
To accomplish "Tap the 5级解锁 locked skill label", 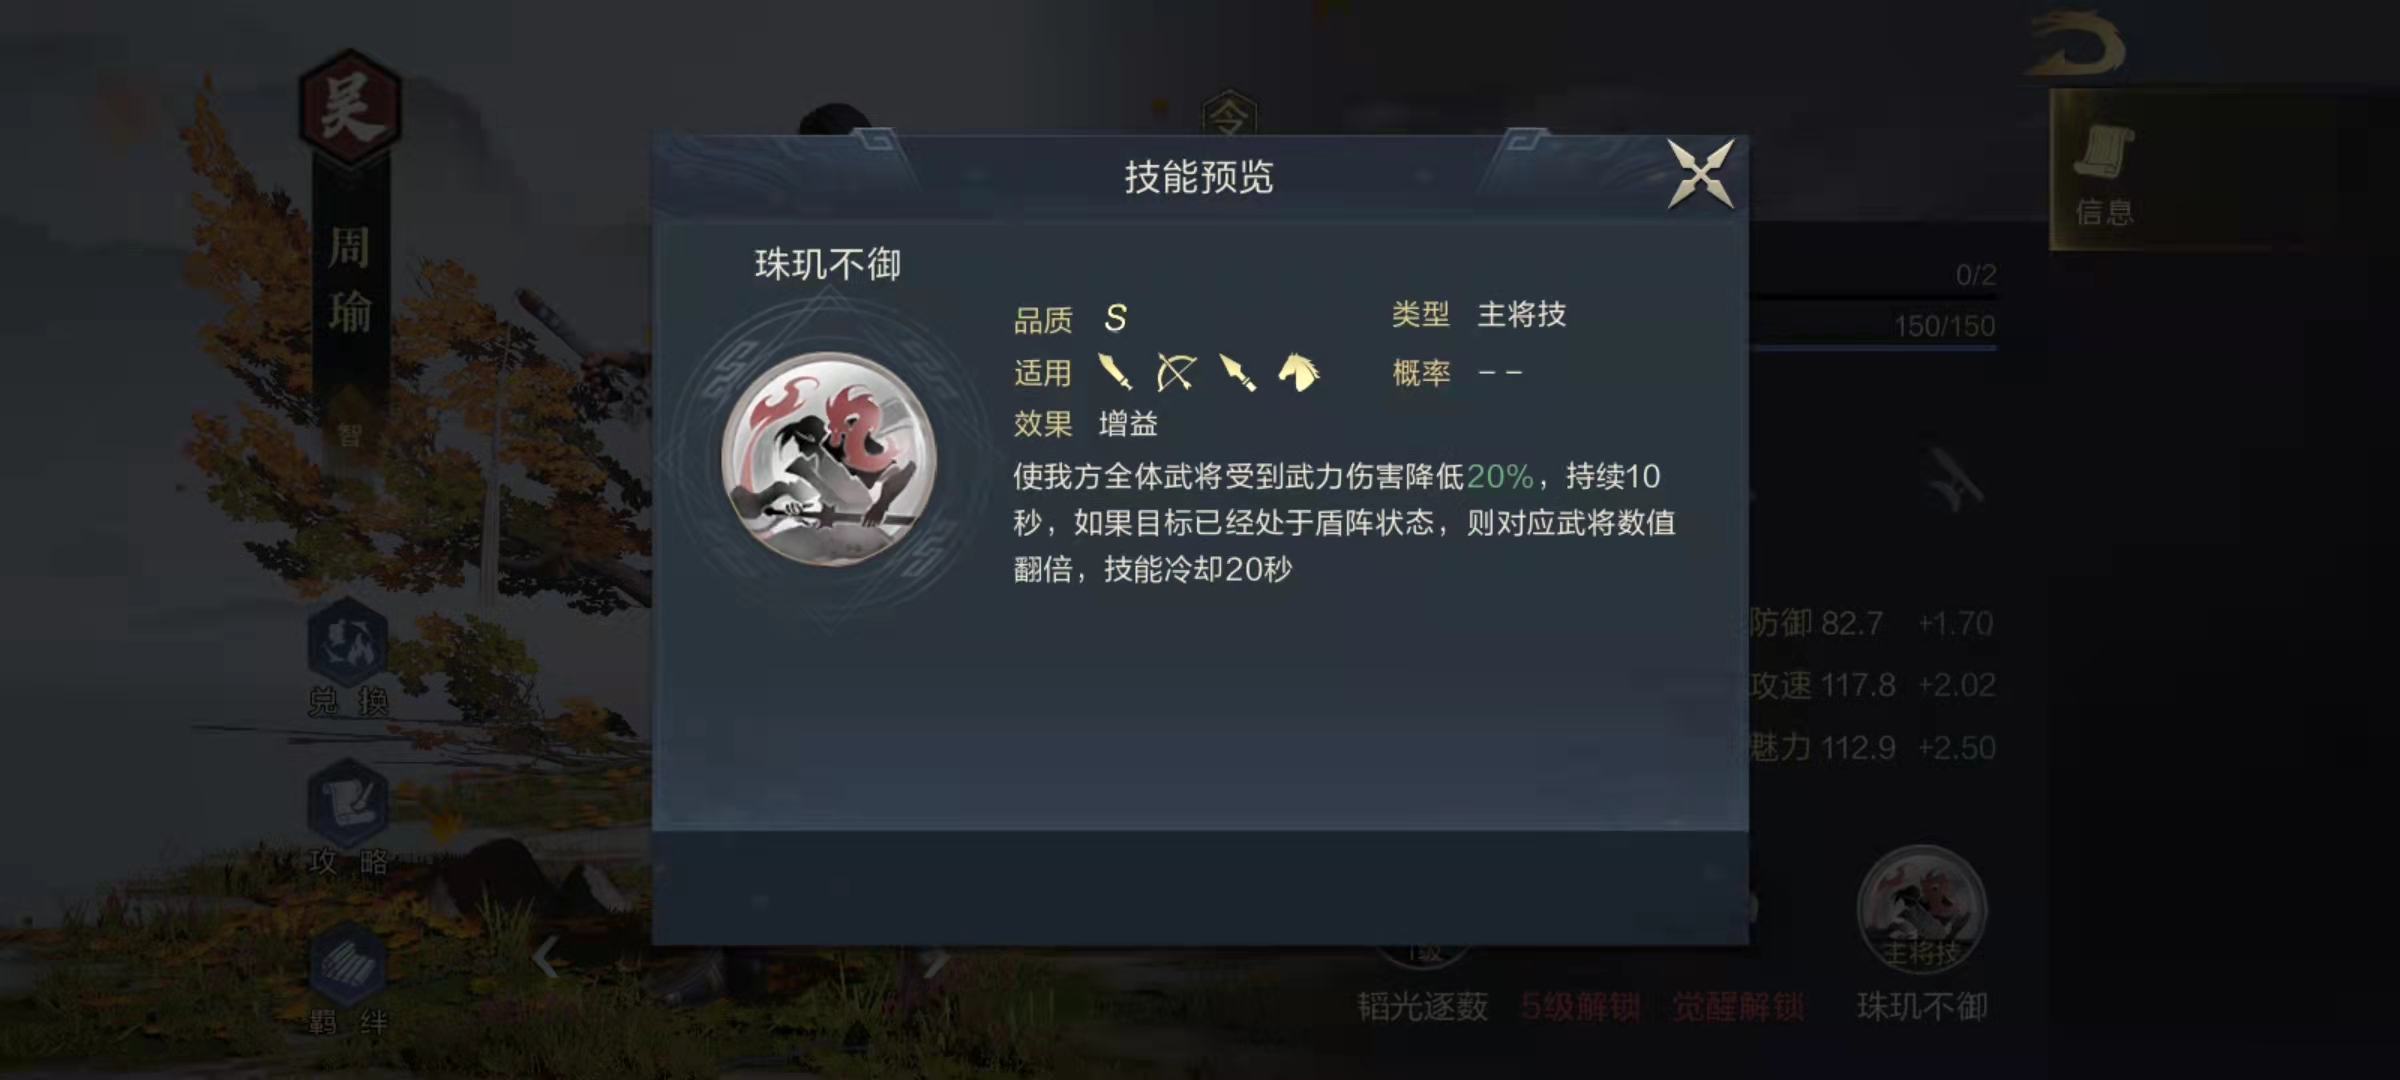I will (x=1580, y=1006).
